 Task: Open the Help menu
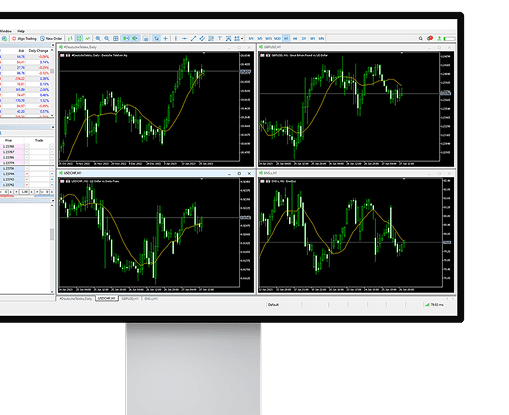[x=21, y=31]
